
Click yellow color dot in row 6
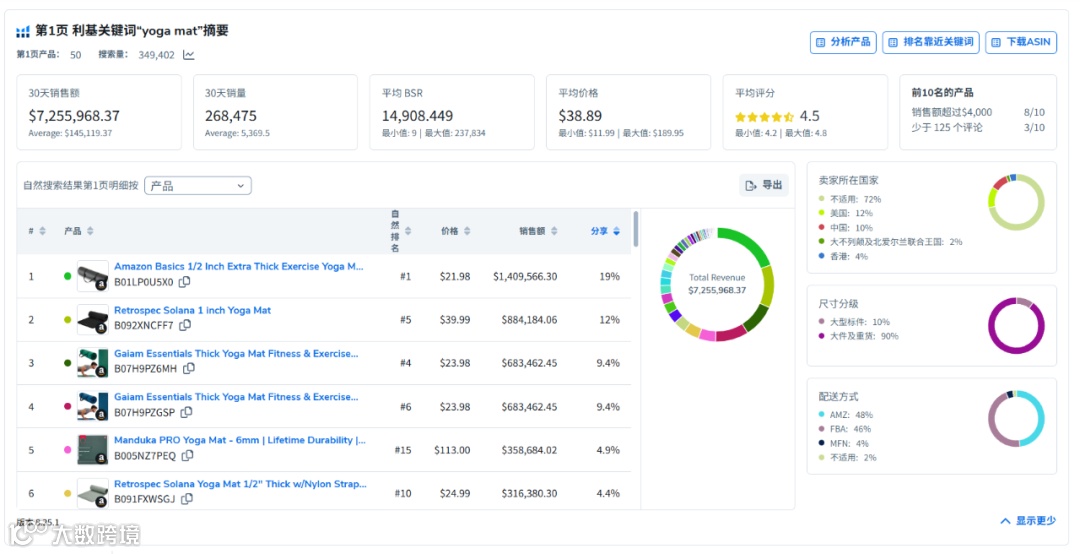click(68, 493)
